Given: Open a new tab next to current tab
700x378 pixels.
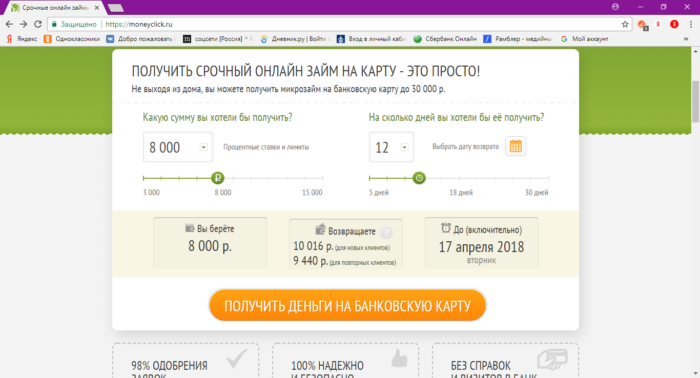Looking at the screenshot, I should pyautogui.click(x=116, y=8).
